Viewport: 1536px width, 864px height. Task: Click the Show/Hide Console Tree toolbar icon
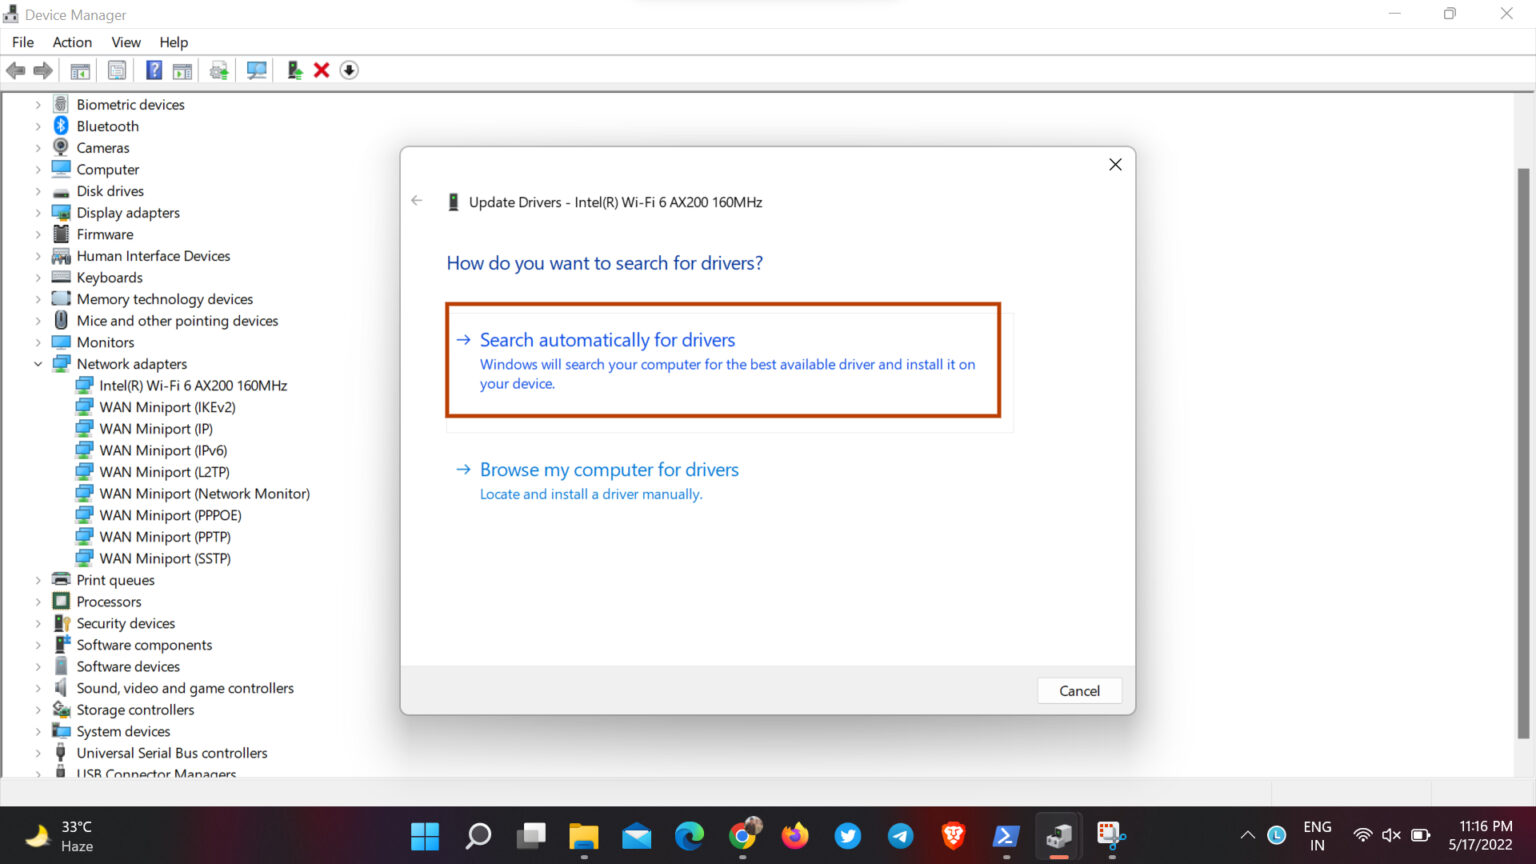[x=80, y=69]
